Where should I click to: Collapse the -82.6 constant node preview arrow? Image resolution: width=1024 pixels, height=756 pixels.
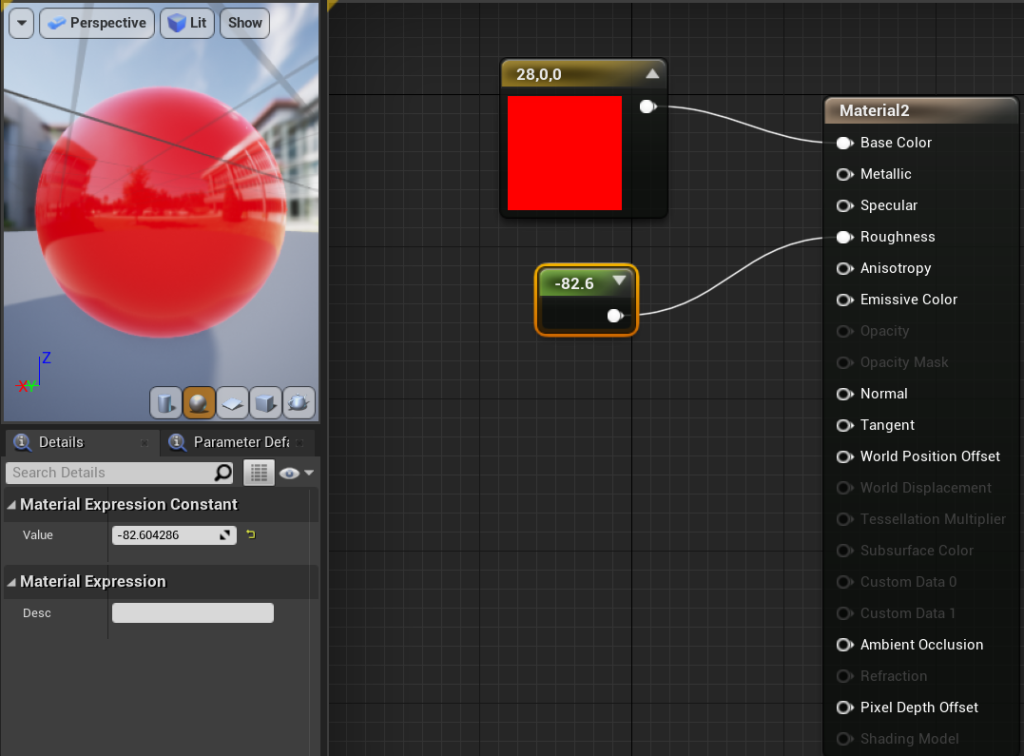(619, 281)
